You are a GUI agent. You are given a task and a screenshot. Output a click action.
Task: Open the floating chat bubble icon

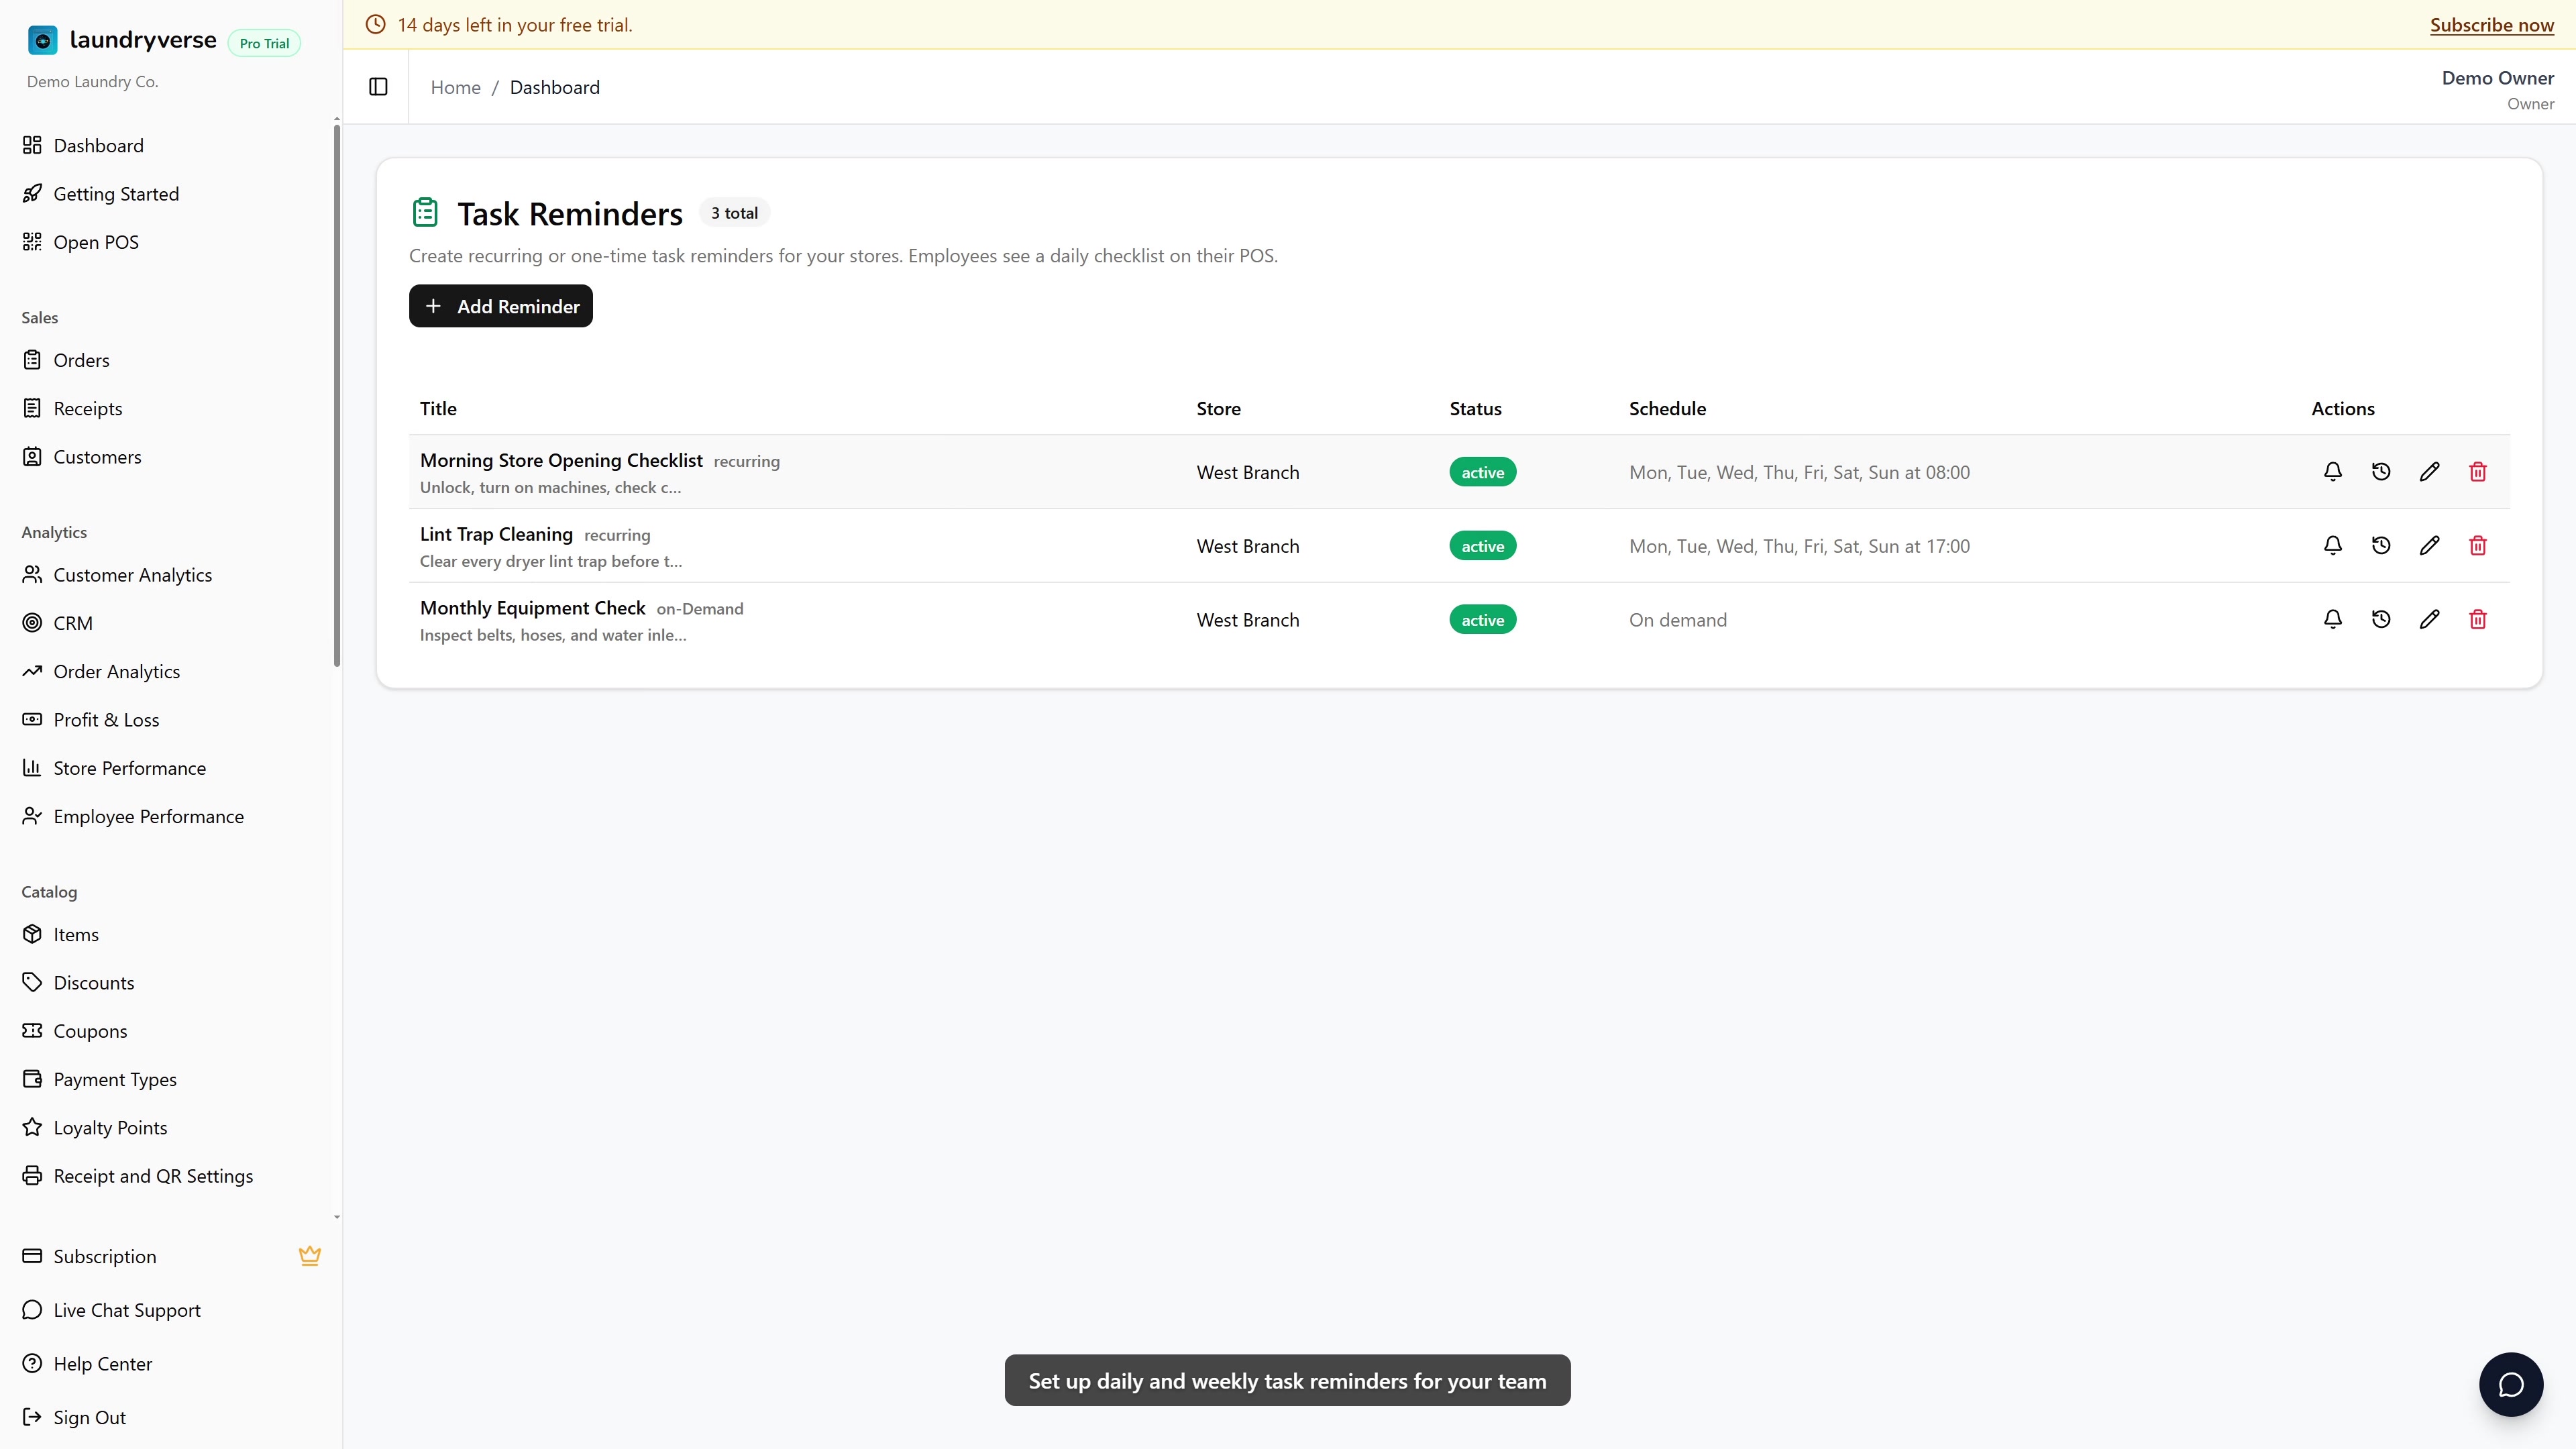(x=2510, y=1384)
